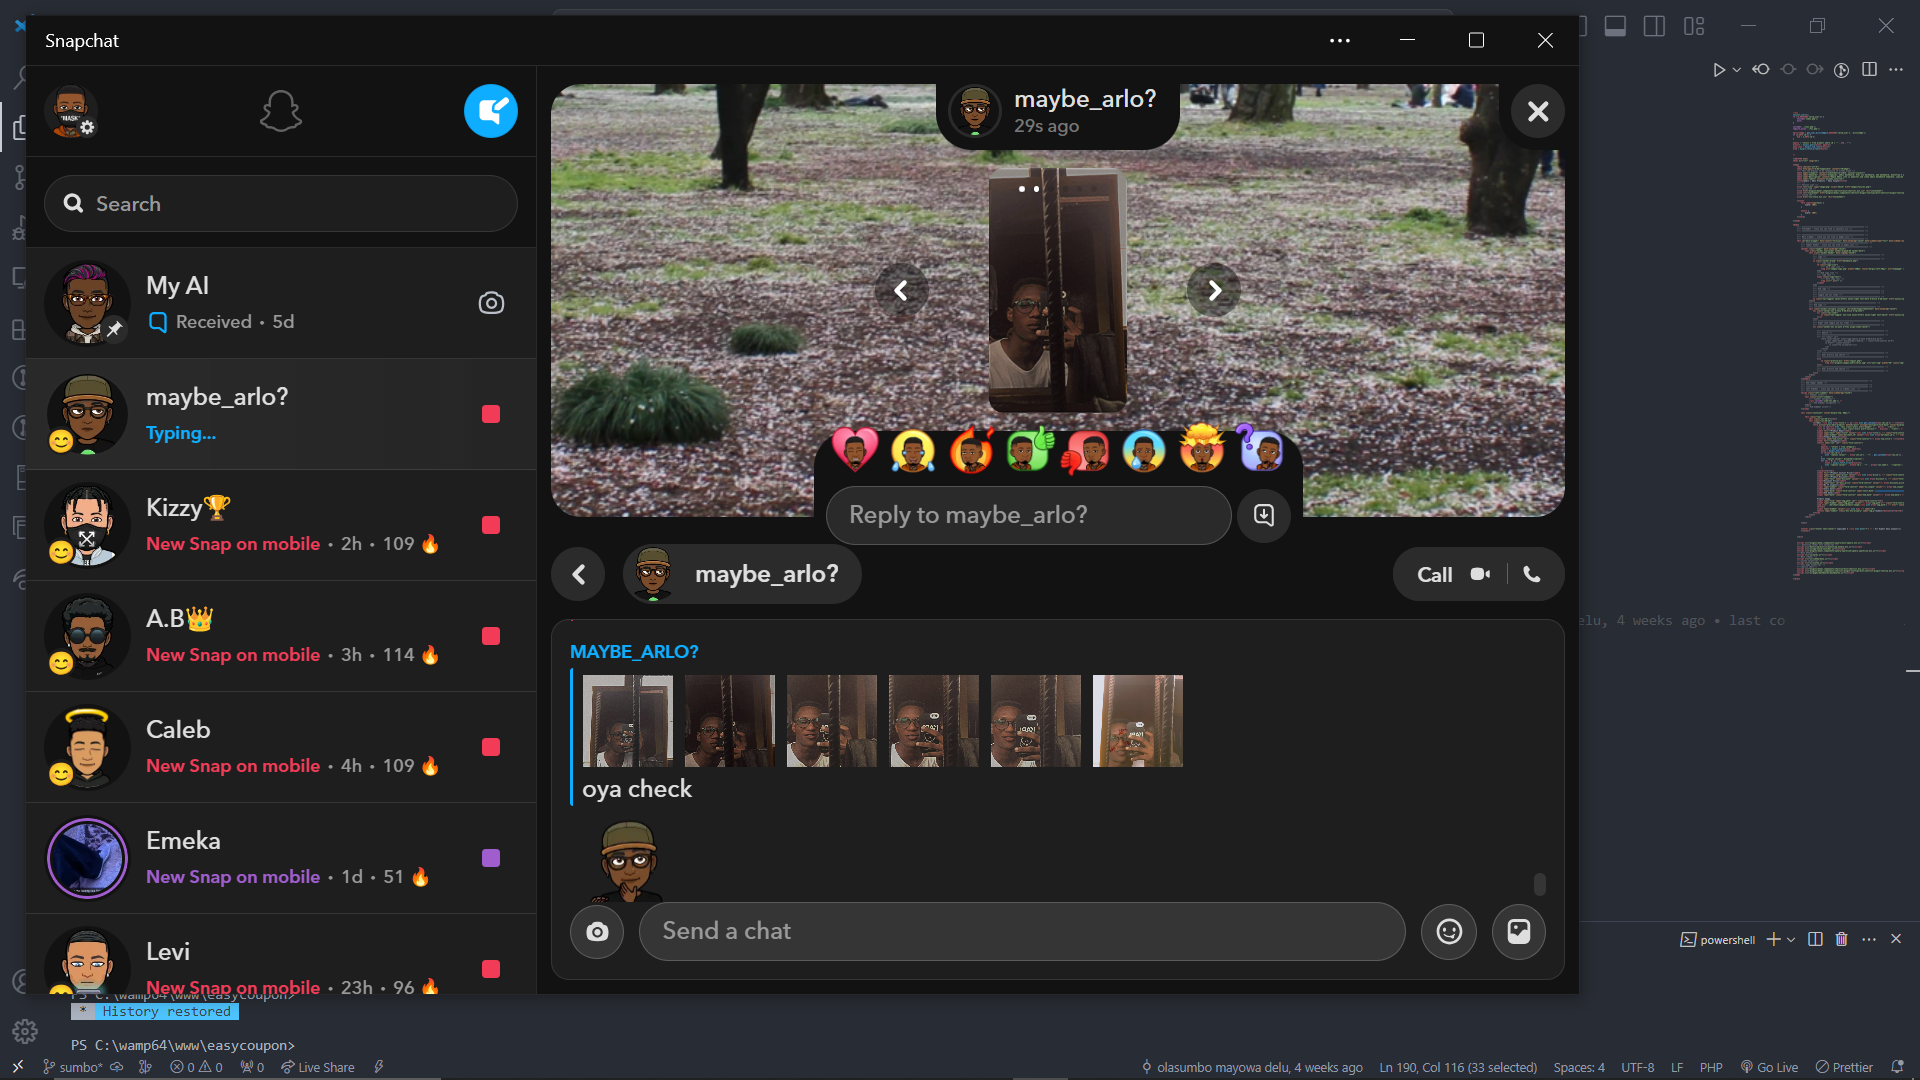Viewport: 1920px width, 1080px height.
Task: Open VS Code notifications bell
Action: point(1897,1067)
